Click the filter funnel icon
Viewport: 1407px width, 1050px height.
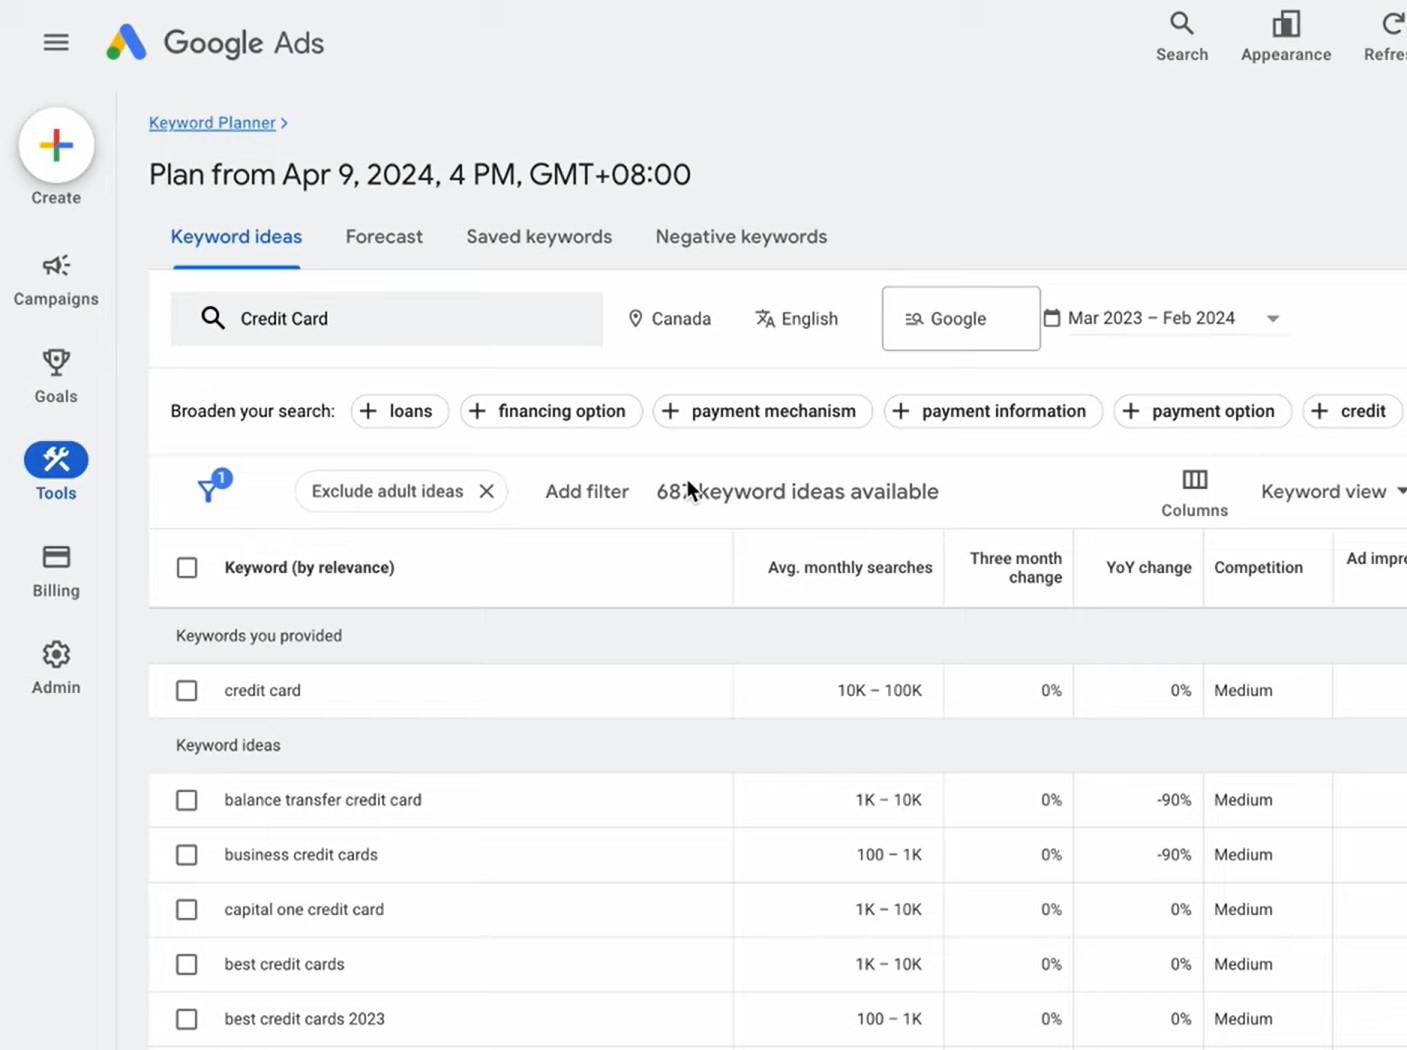tap(208, 490)
